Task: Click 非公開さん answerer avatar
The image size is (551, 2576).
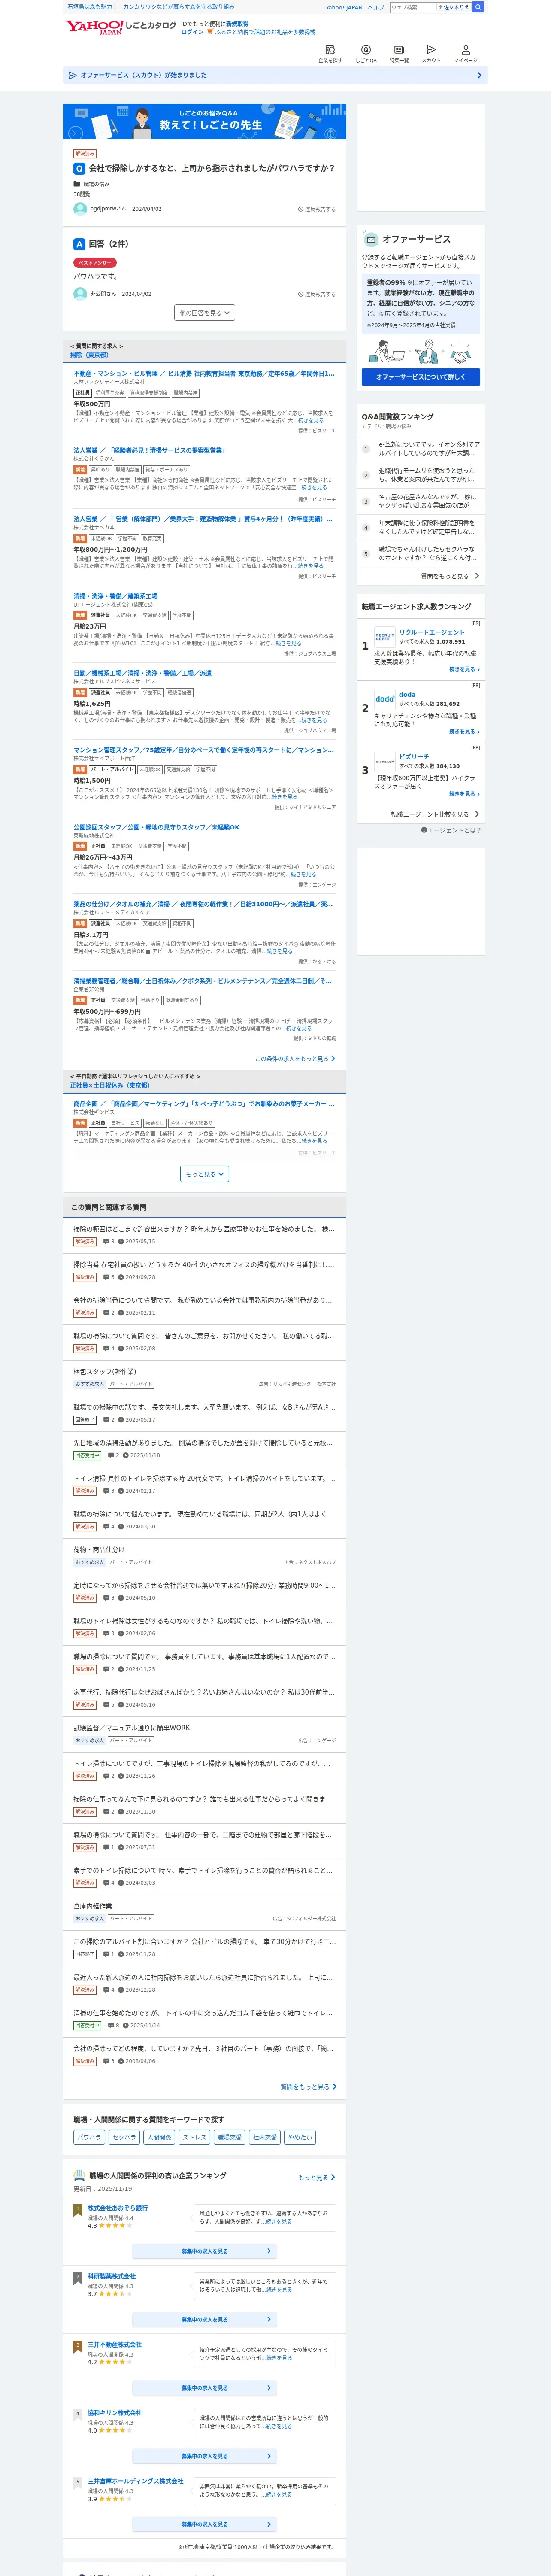Action: coord(80,294)
